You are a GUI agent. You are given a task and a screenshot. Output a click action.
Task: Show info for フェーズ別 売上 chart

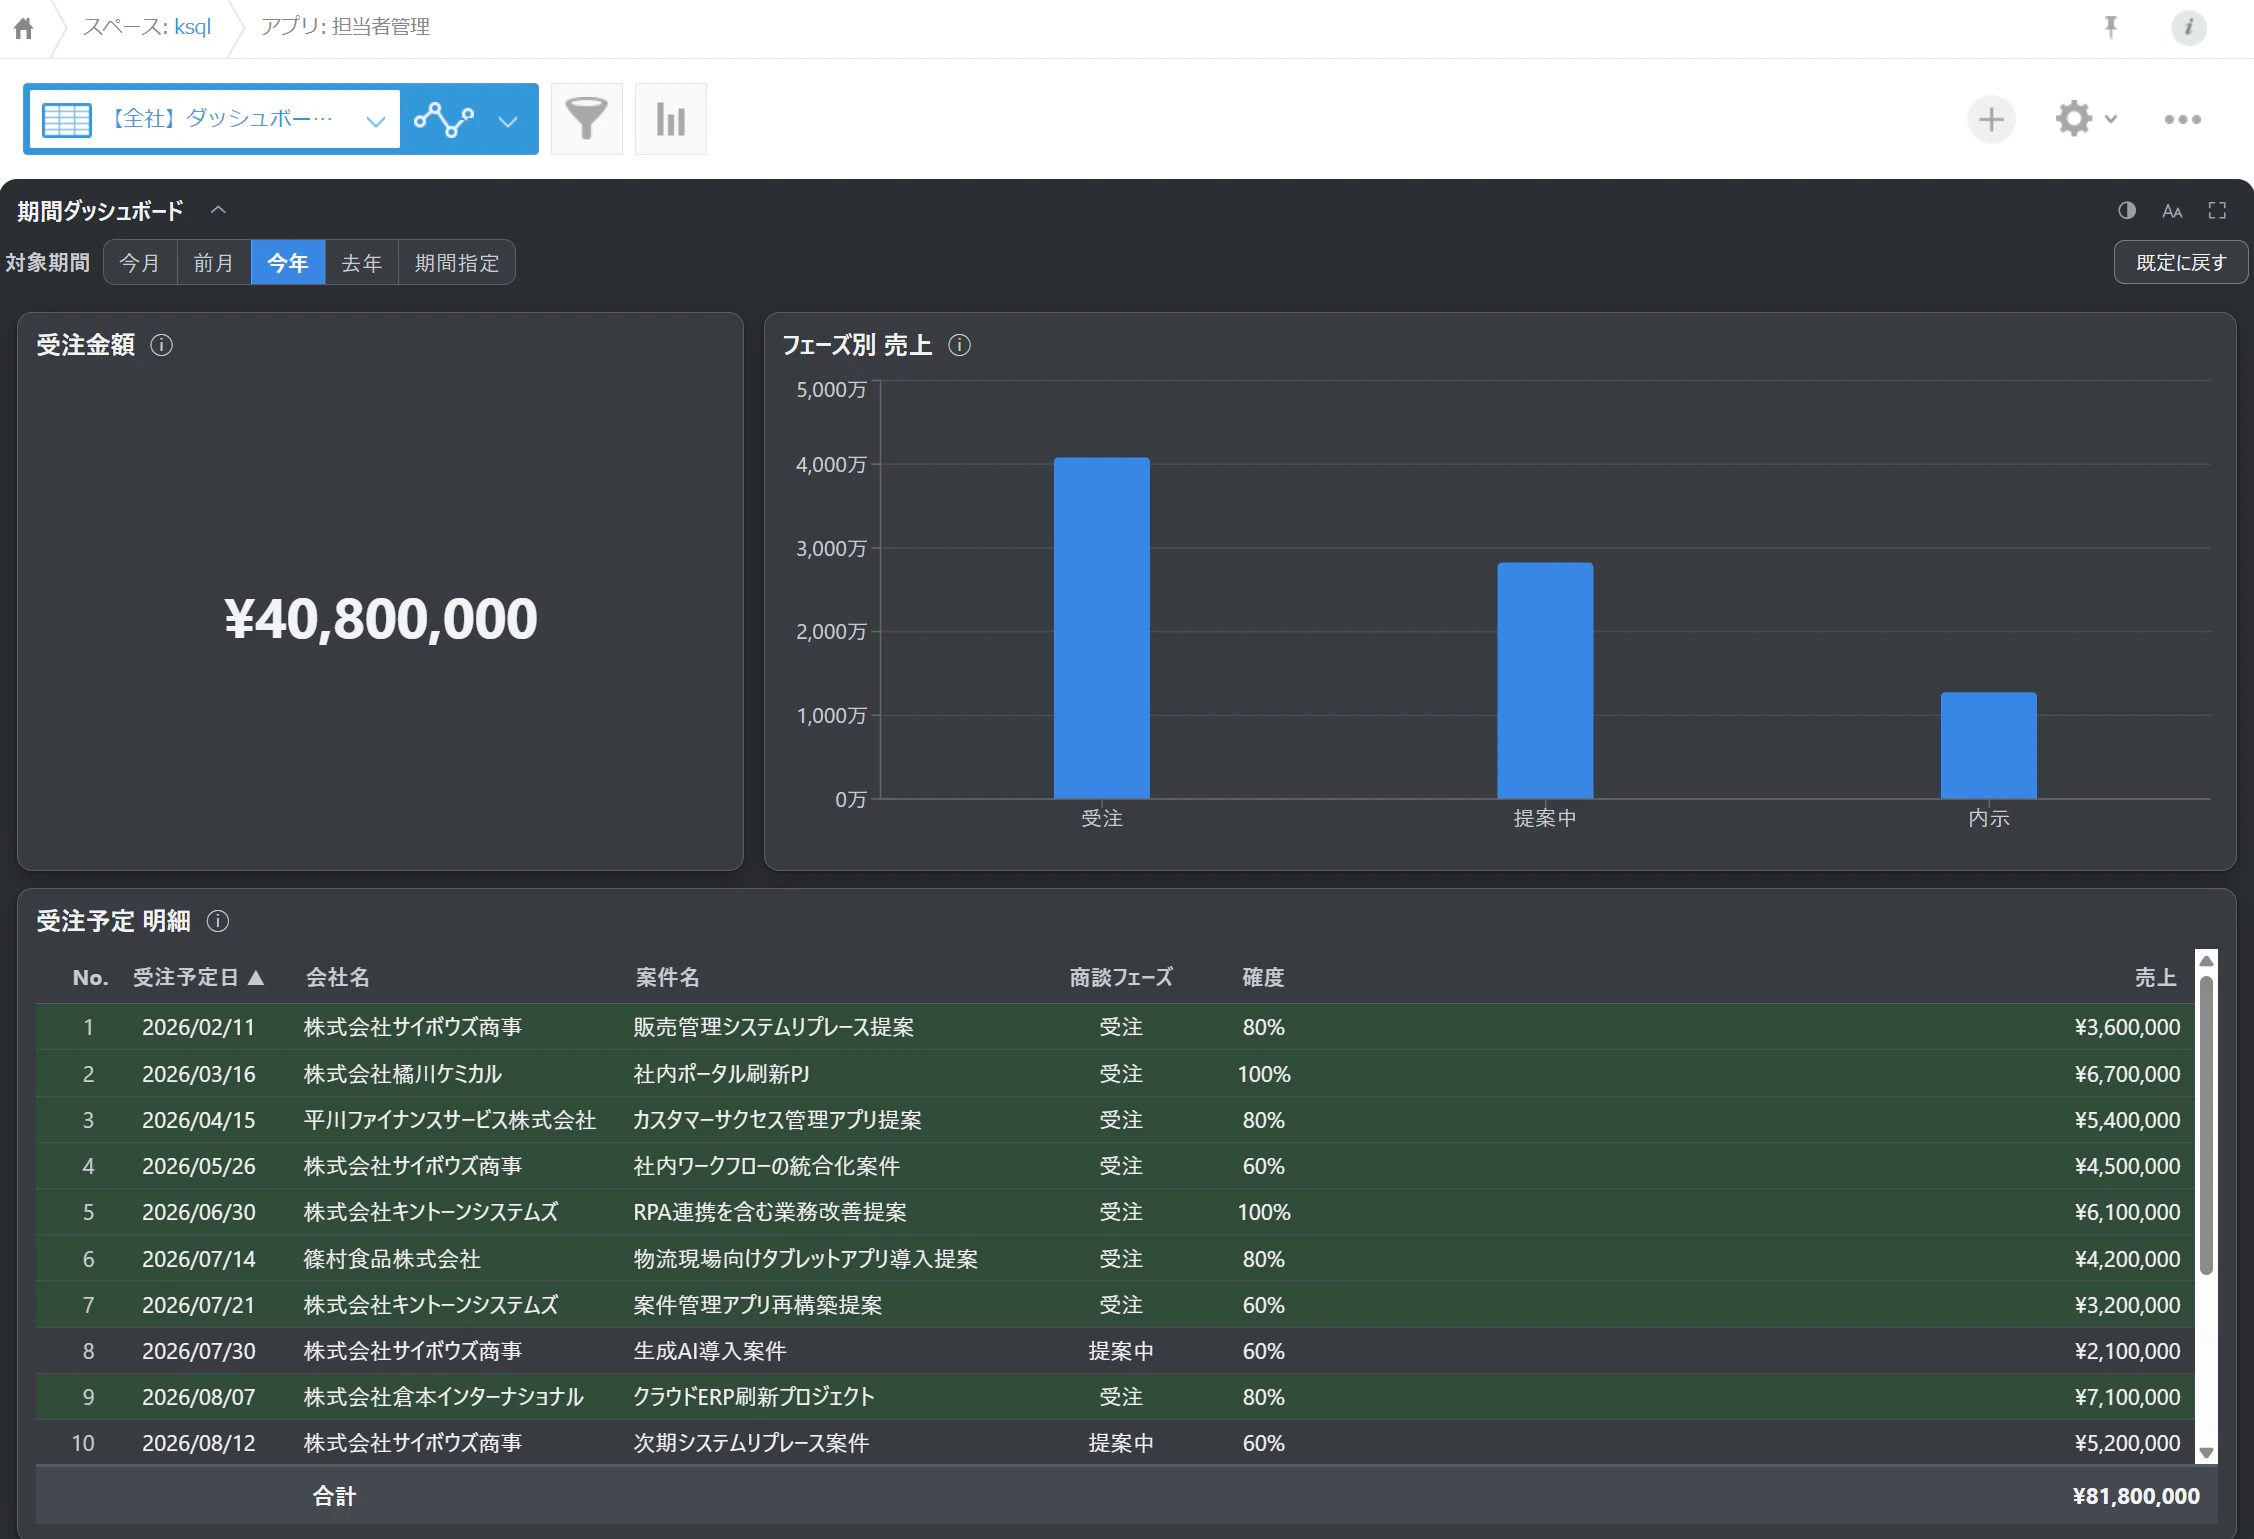click(959, 345)
